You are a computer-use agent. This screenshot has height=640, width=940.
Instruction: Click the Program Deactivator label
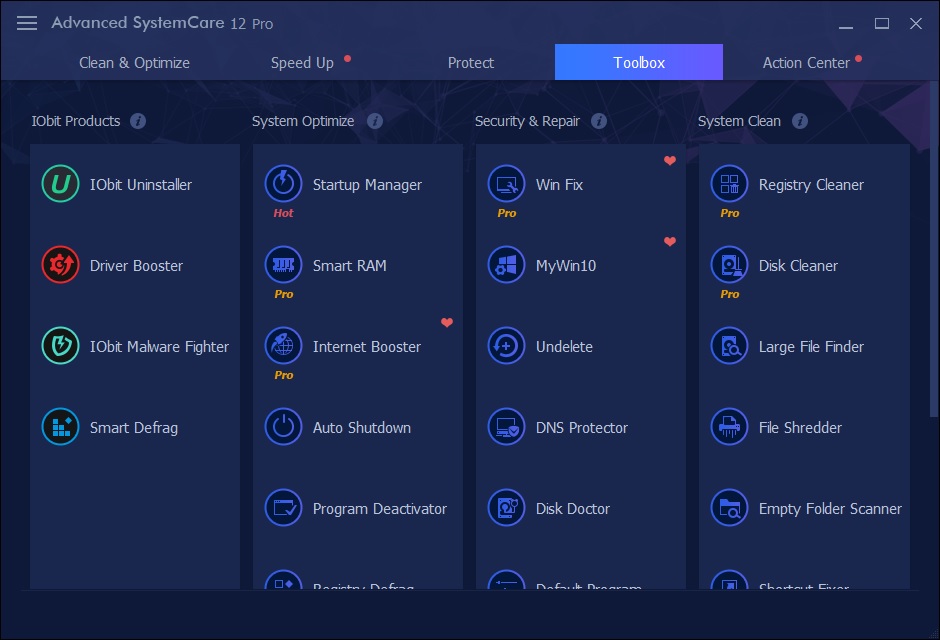[379, 509]
